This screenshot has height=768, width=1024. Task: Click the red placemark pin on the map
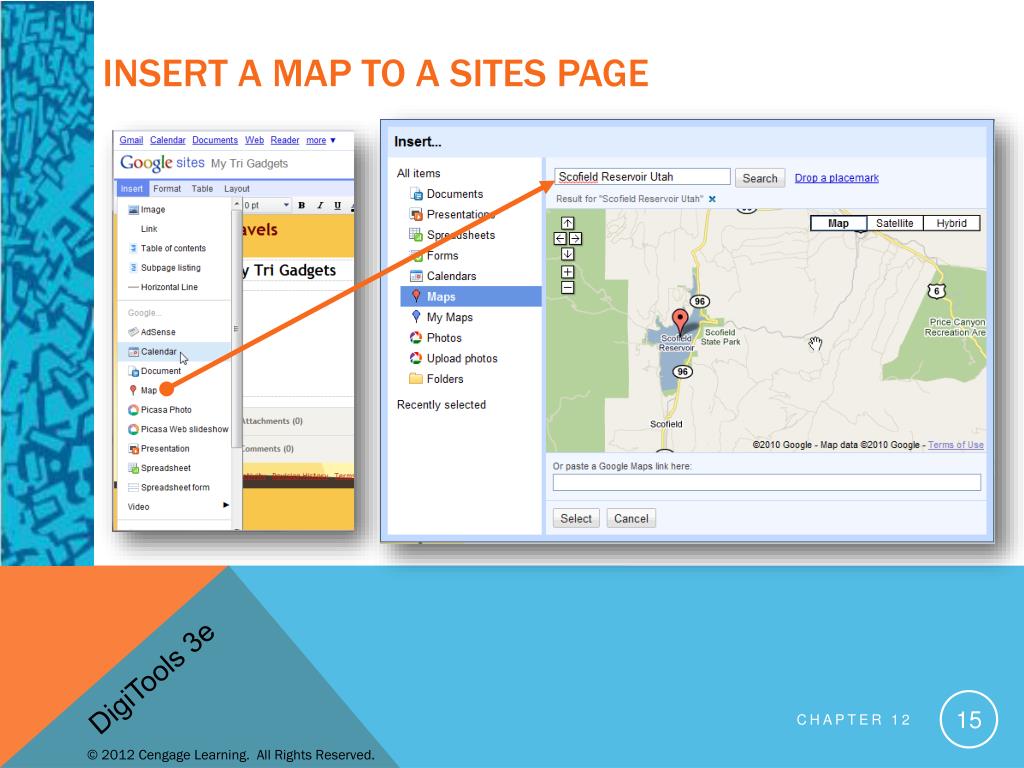tap(680, 322)
